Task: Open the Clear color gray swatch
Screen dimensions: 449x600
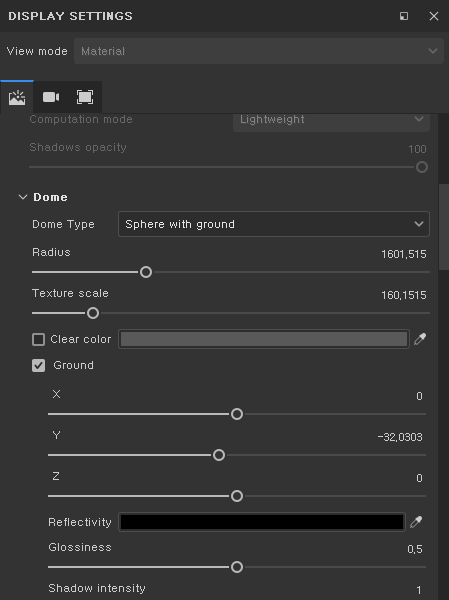Action: (264, 339)
